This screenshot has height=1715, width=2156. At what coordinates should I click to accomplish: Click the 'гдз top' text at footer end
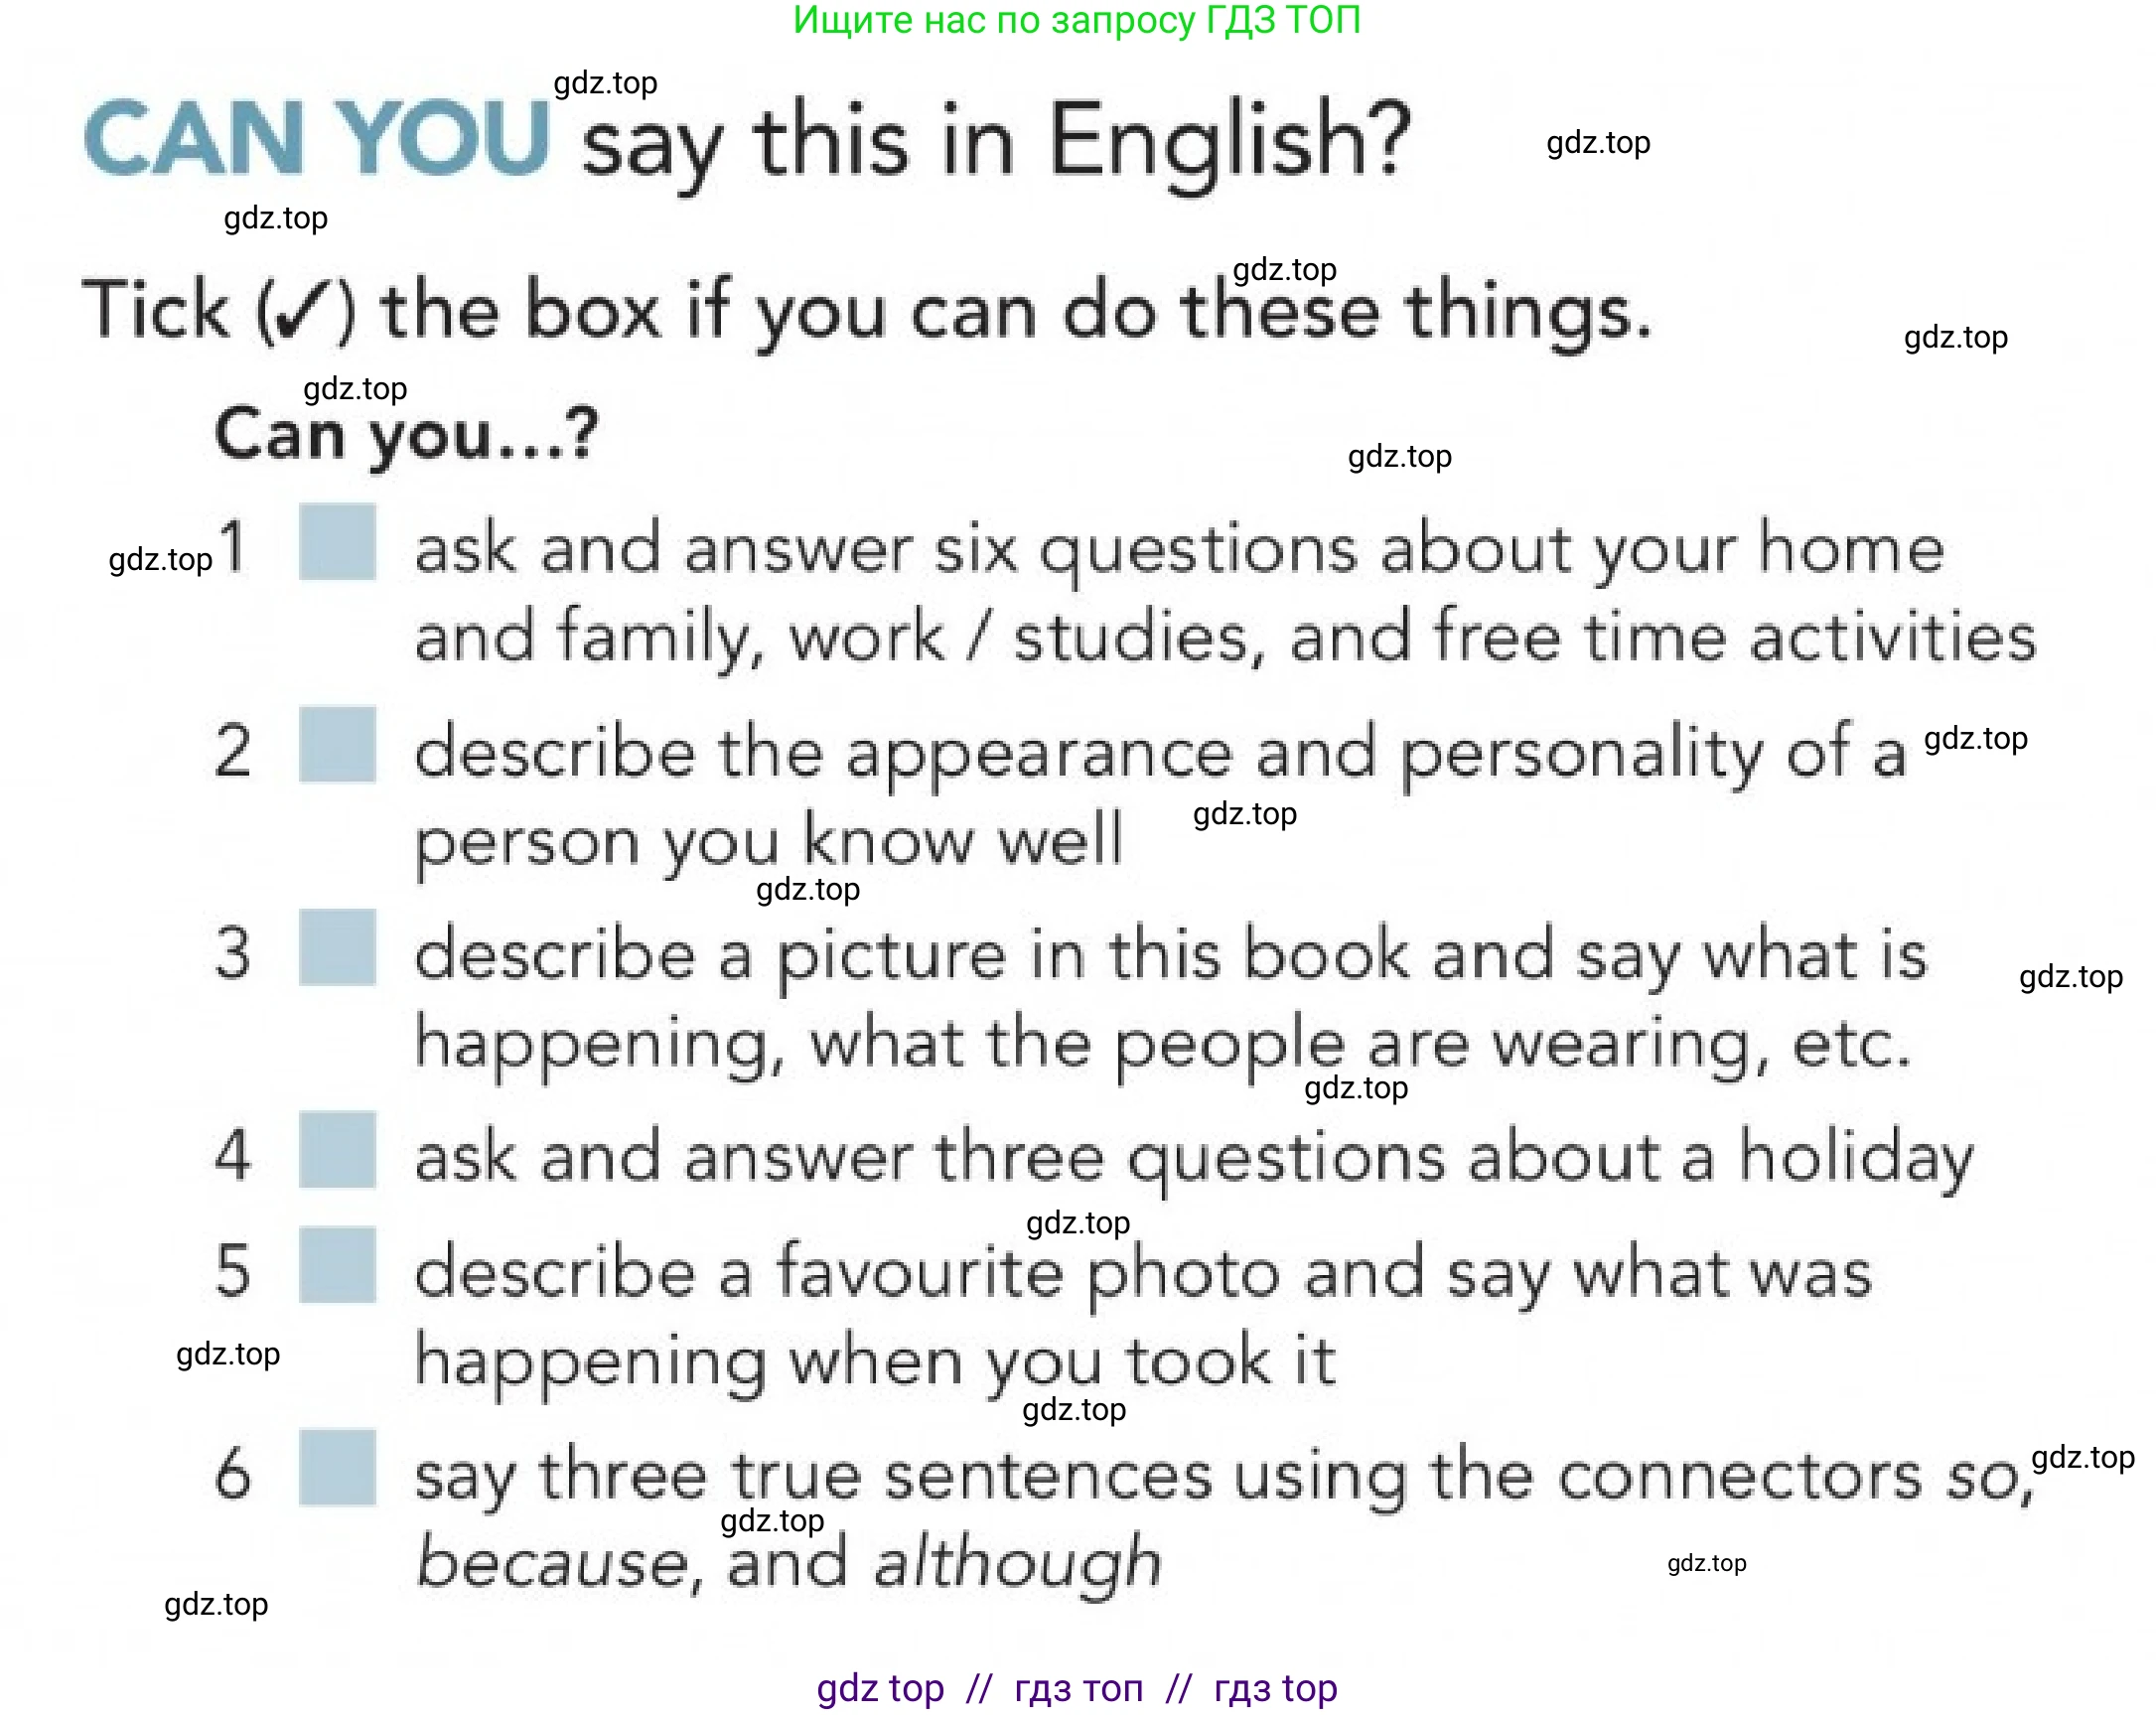click(1274, 1688)
